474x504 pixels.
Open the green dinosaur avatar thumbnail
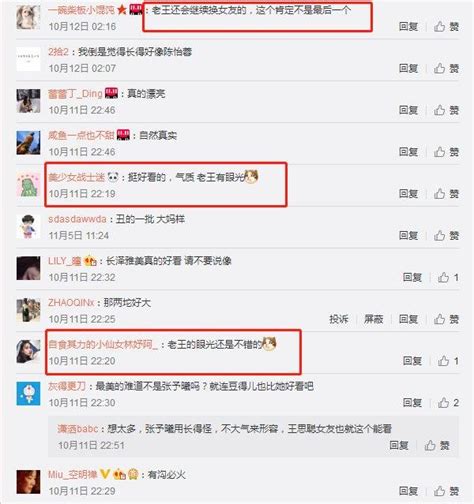[28, 185]
